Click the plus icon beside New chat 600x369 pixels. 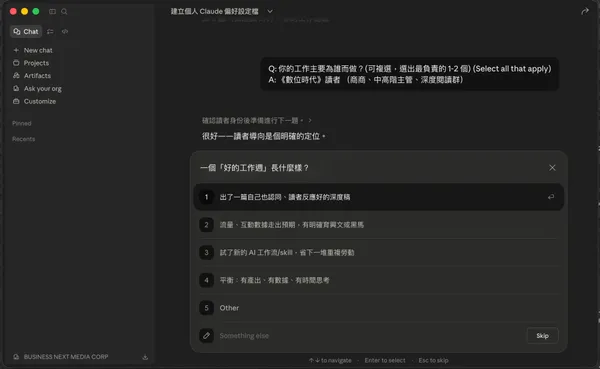(x=16, y=50)
